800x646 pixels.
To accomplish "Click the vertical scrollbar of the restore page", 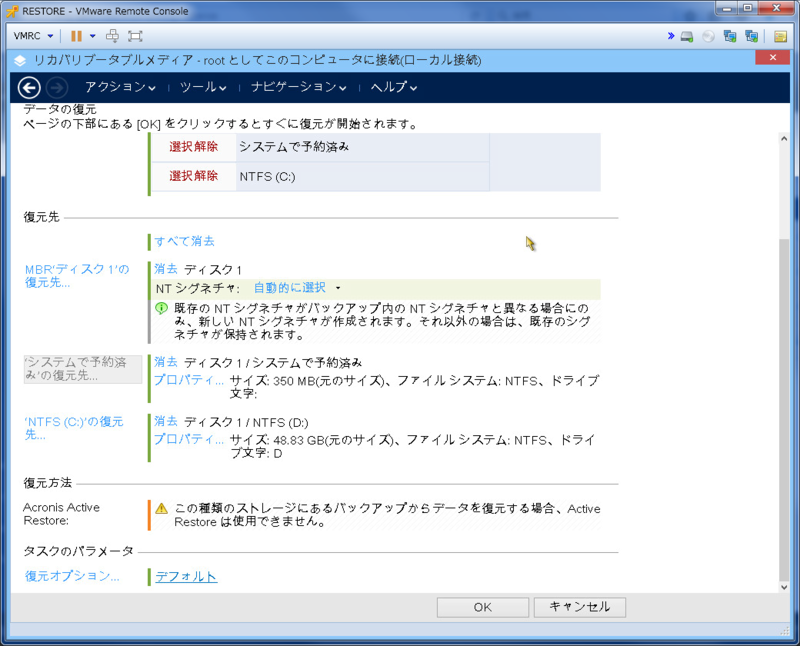I will point(781,400).
